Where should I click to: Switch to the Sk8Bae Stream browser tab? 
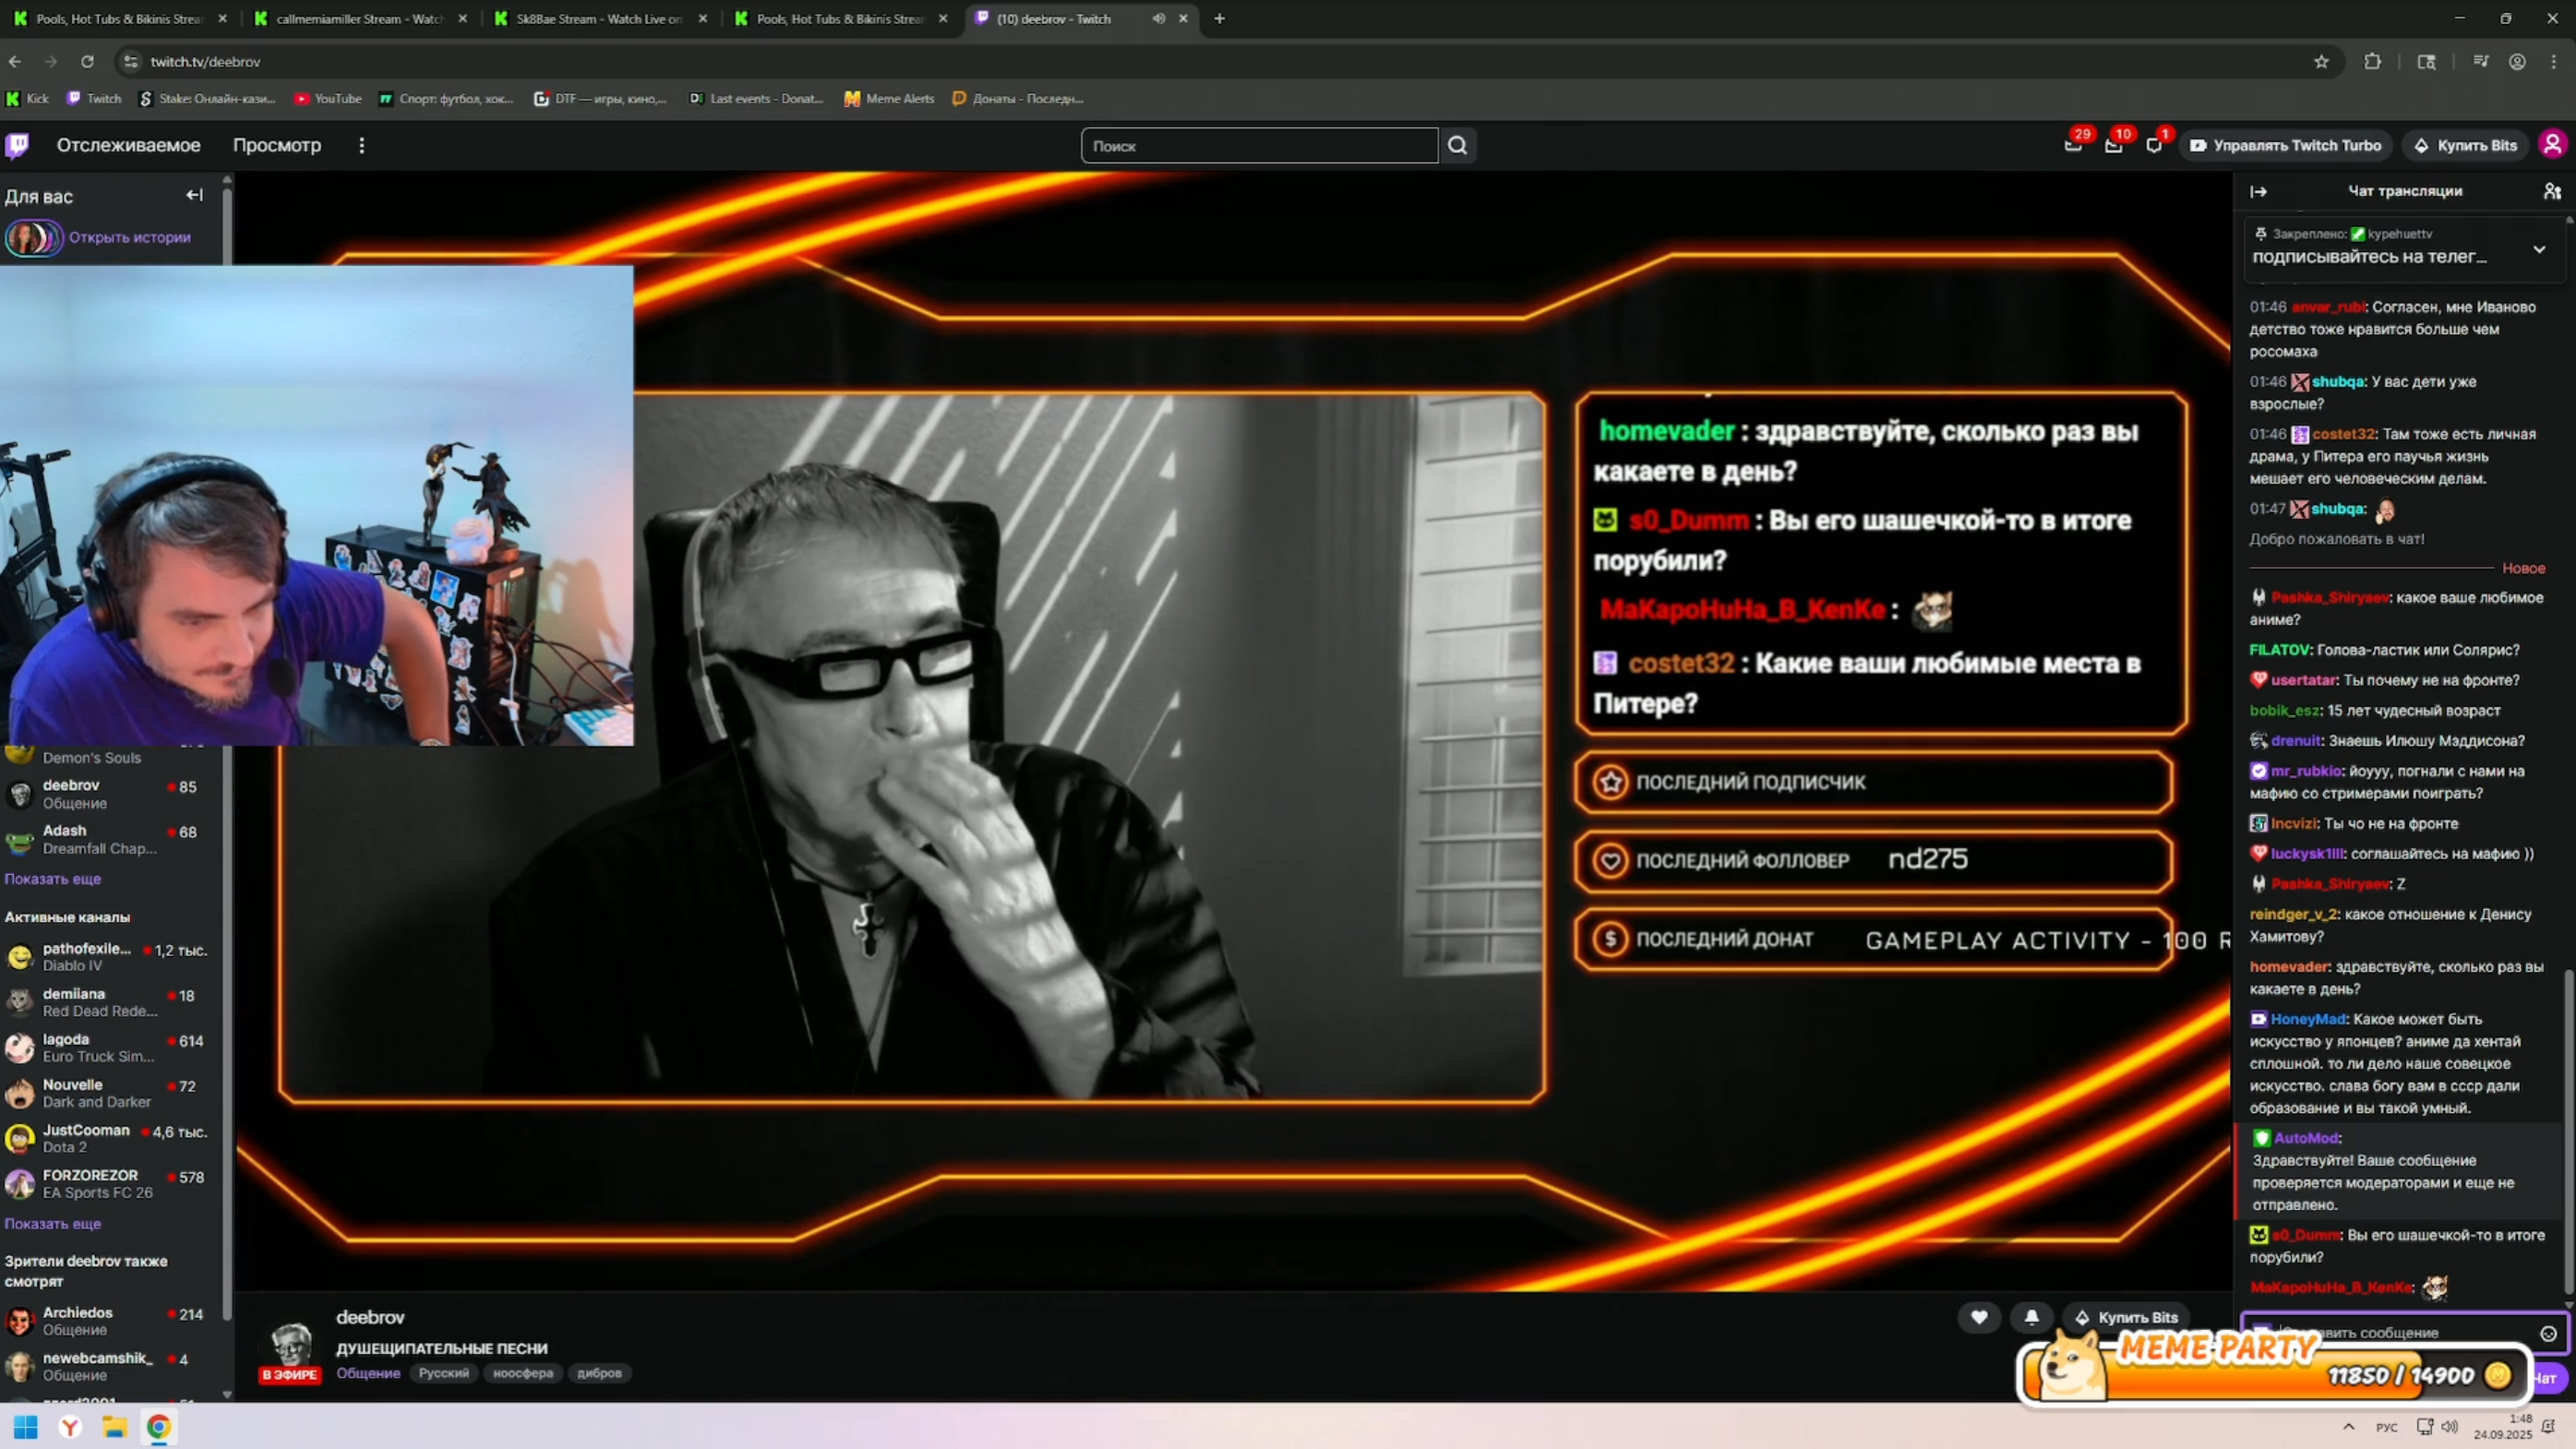click(598, 19)
